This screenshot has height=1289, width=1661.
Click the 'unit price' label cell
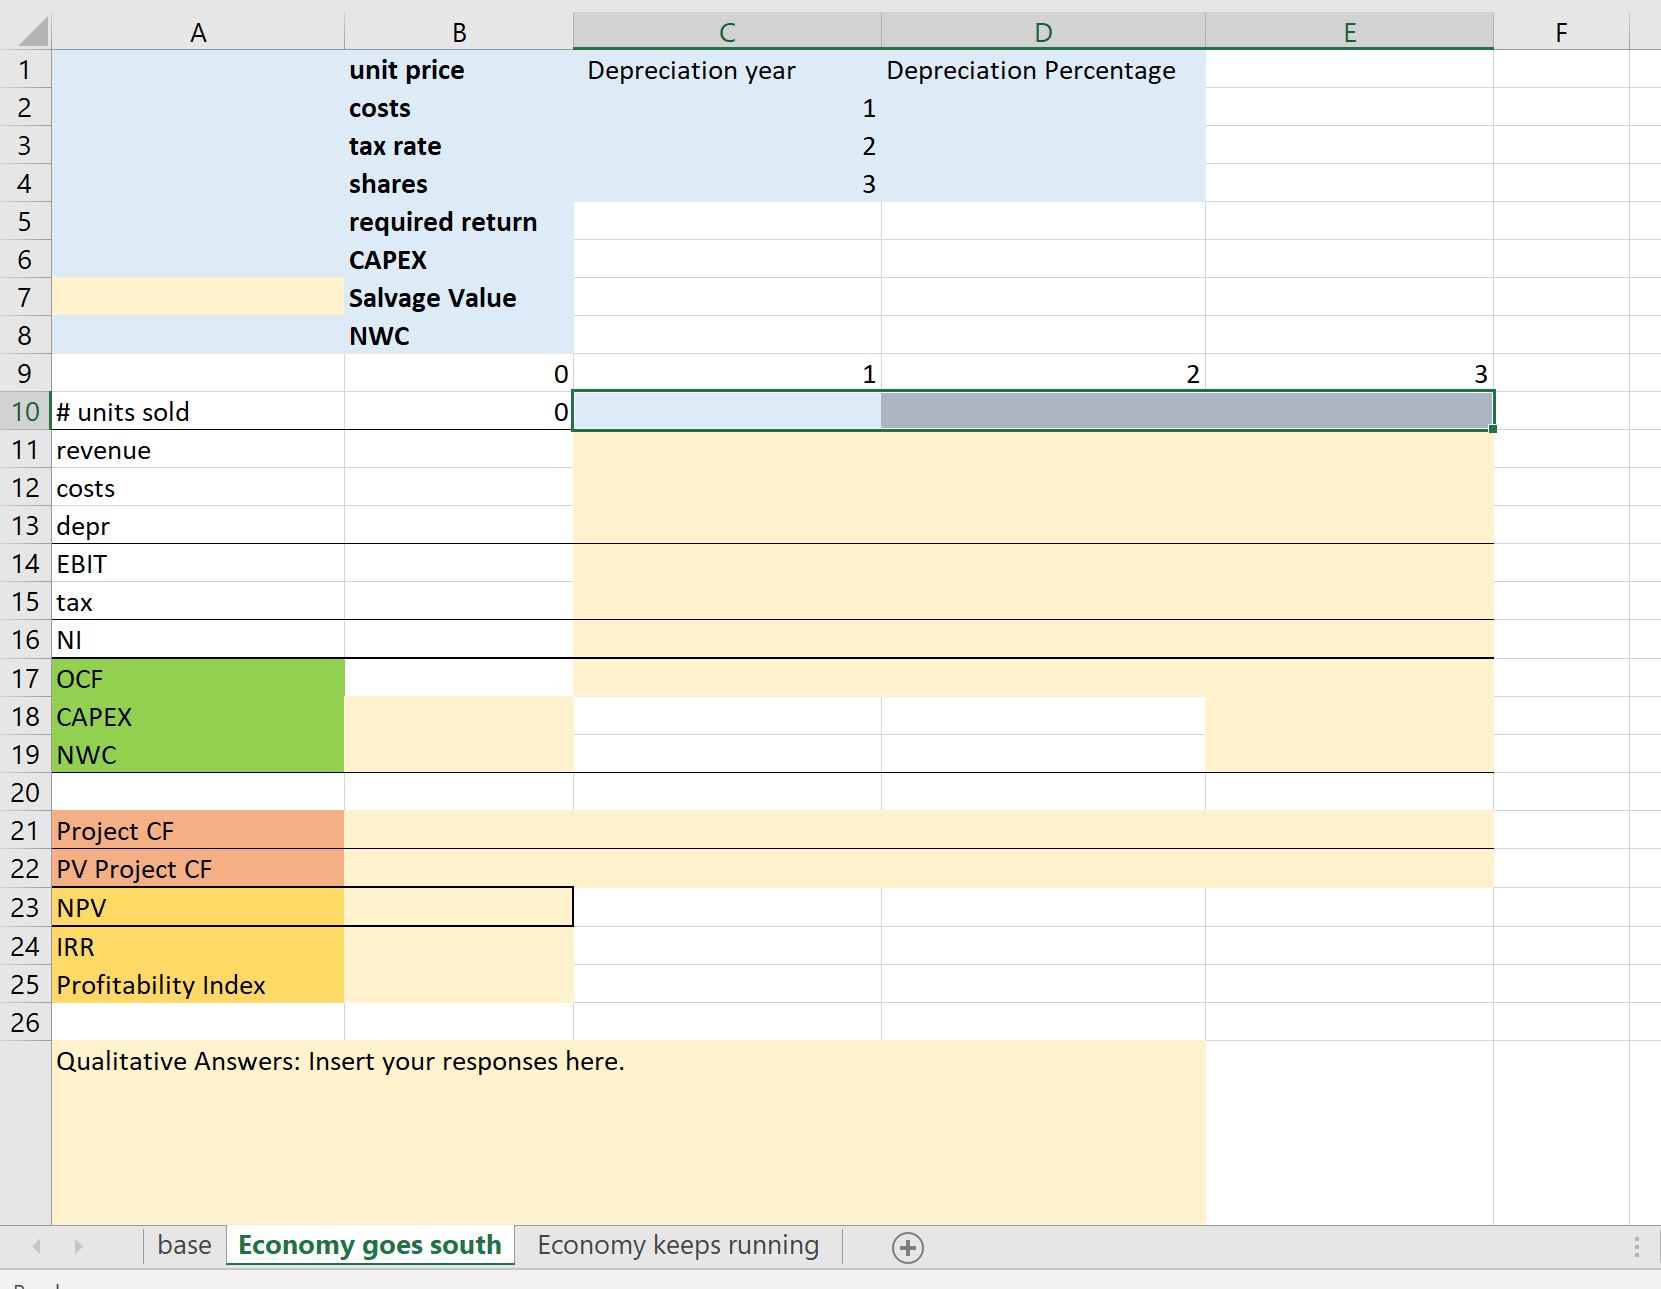[459, 70]
